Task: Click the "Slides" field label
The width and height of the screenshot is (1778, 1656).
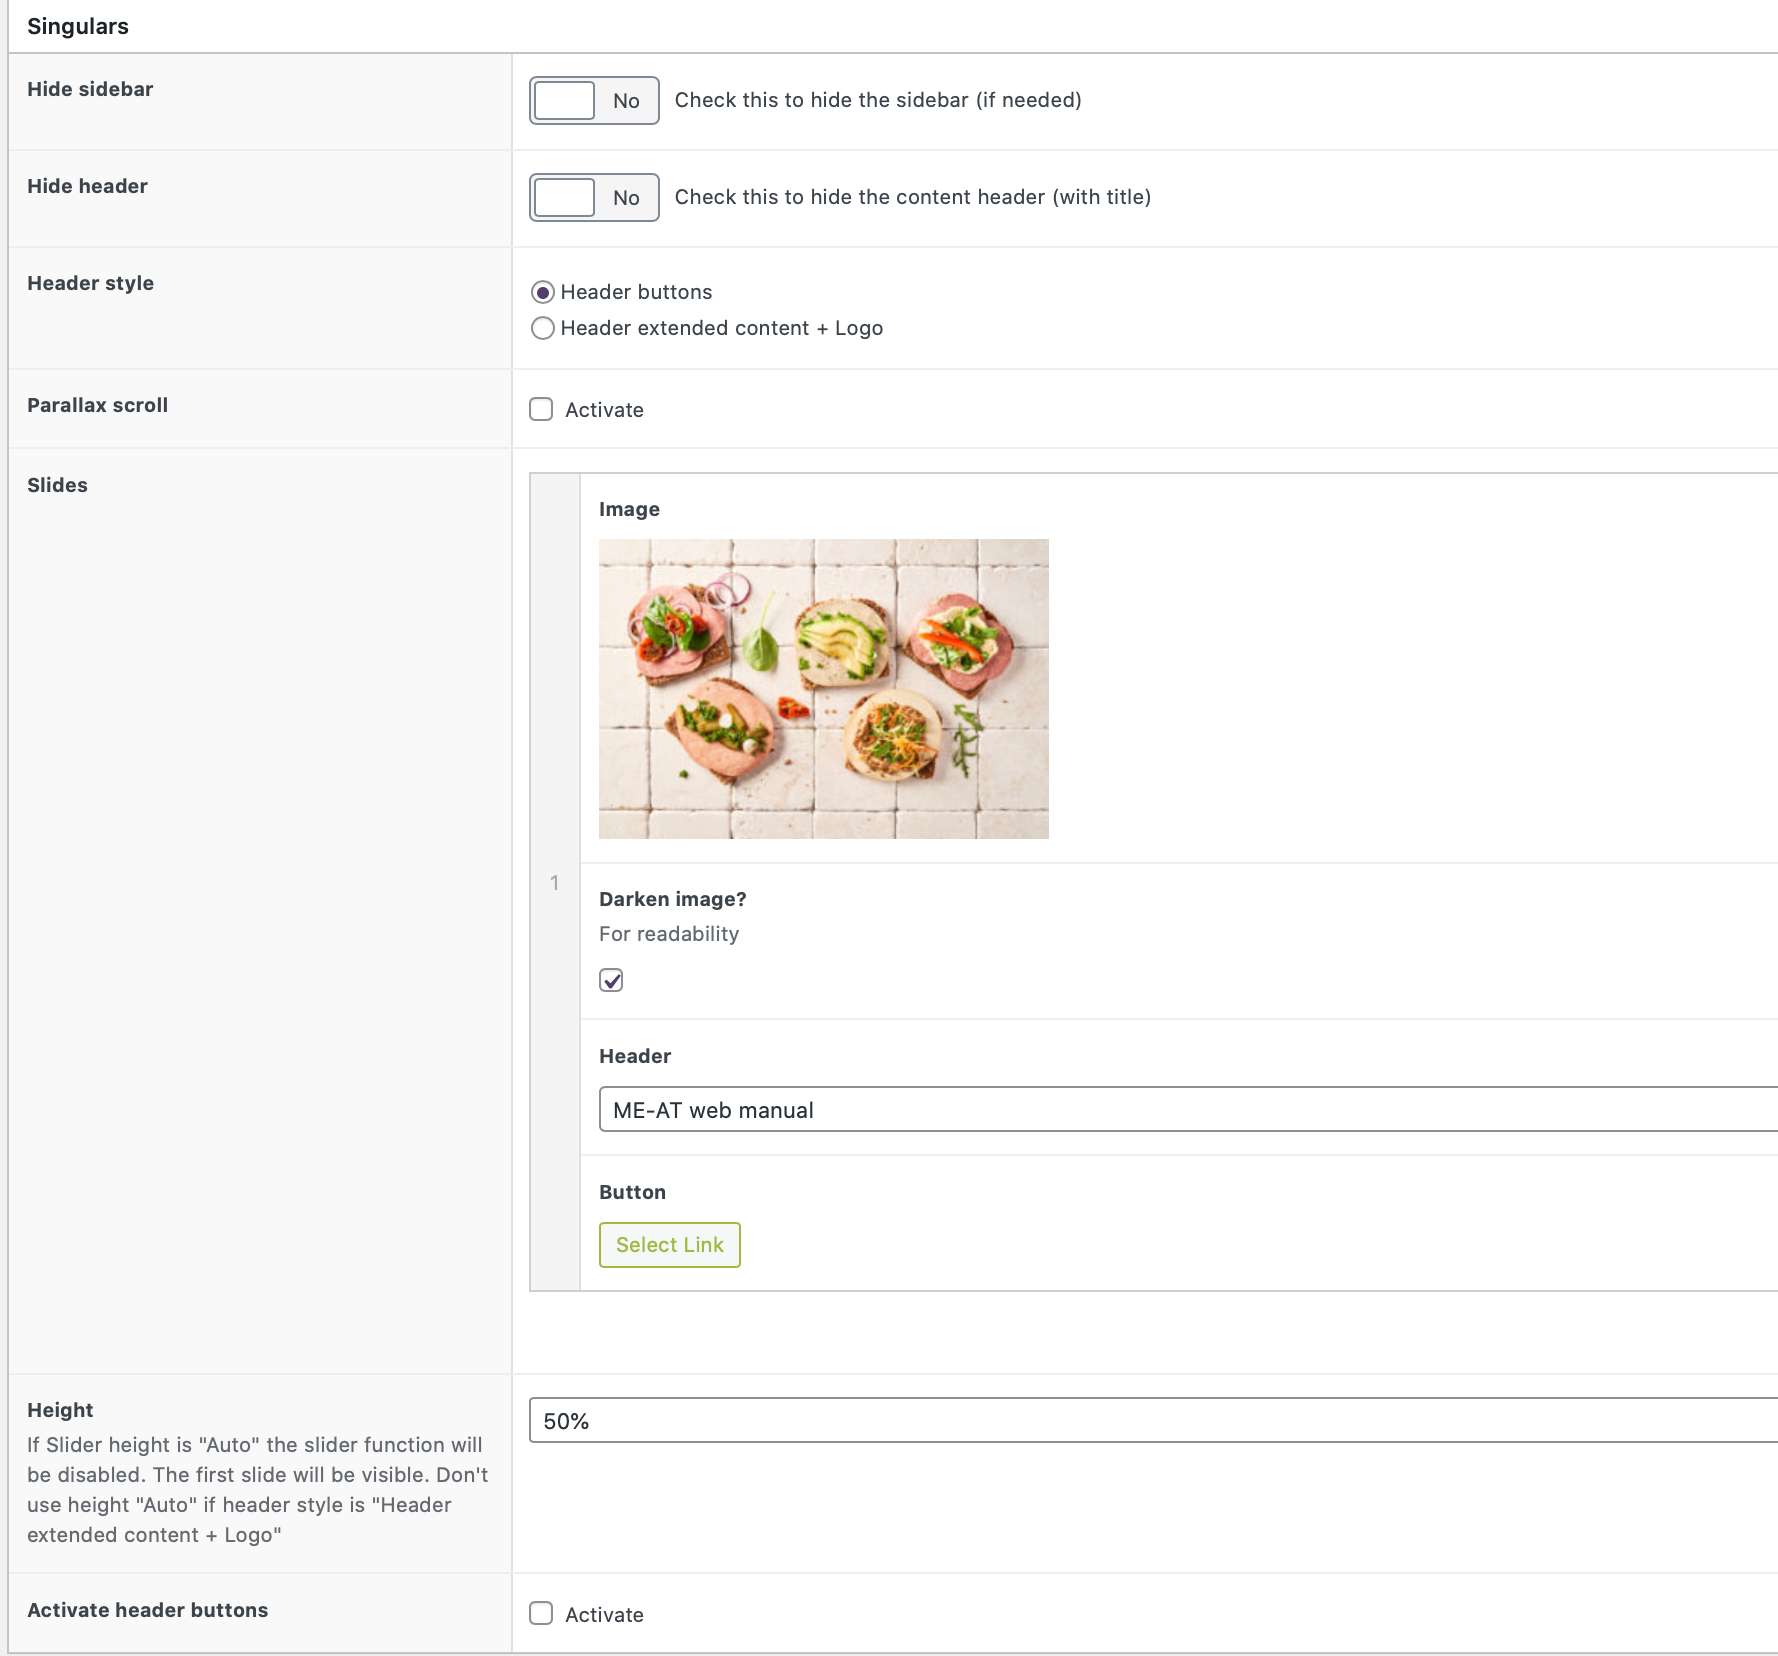Action: click(57, 485)
